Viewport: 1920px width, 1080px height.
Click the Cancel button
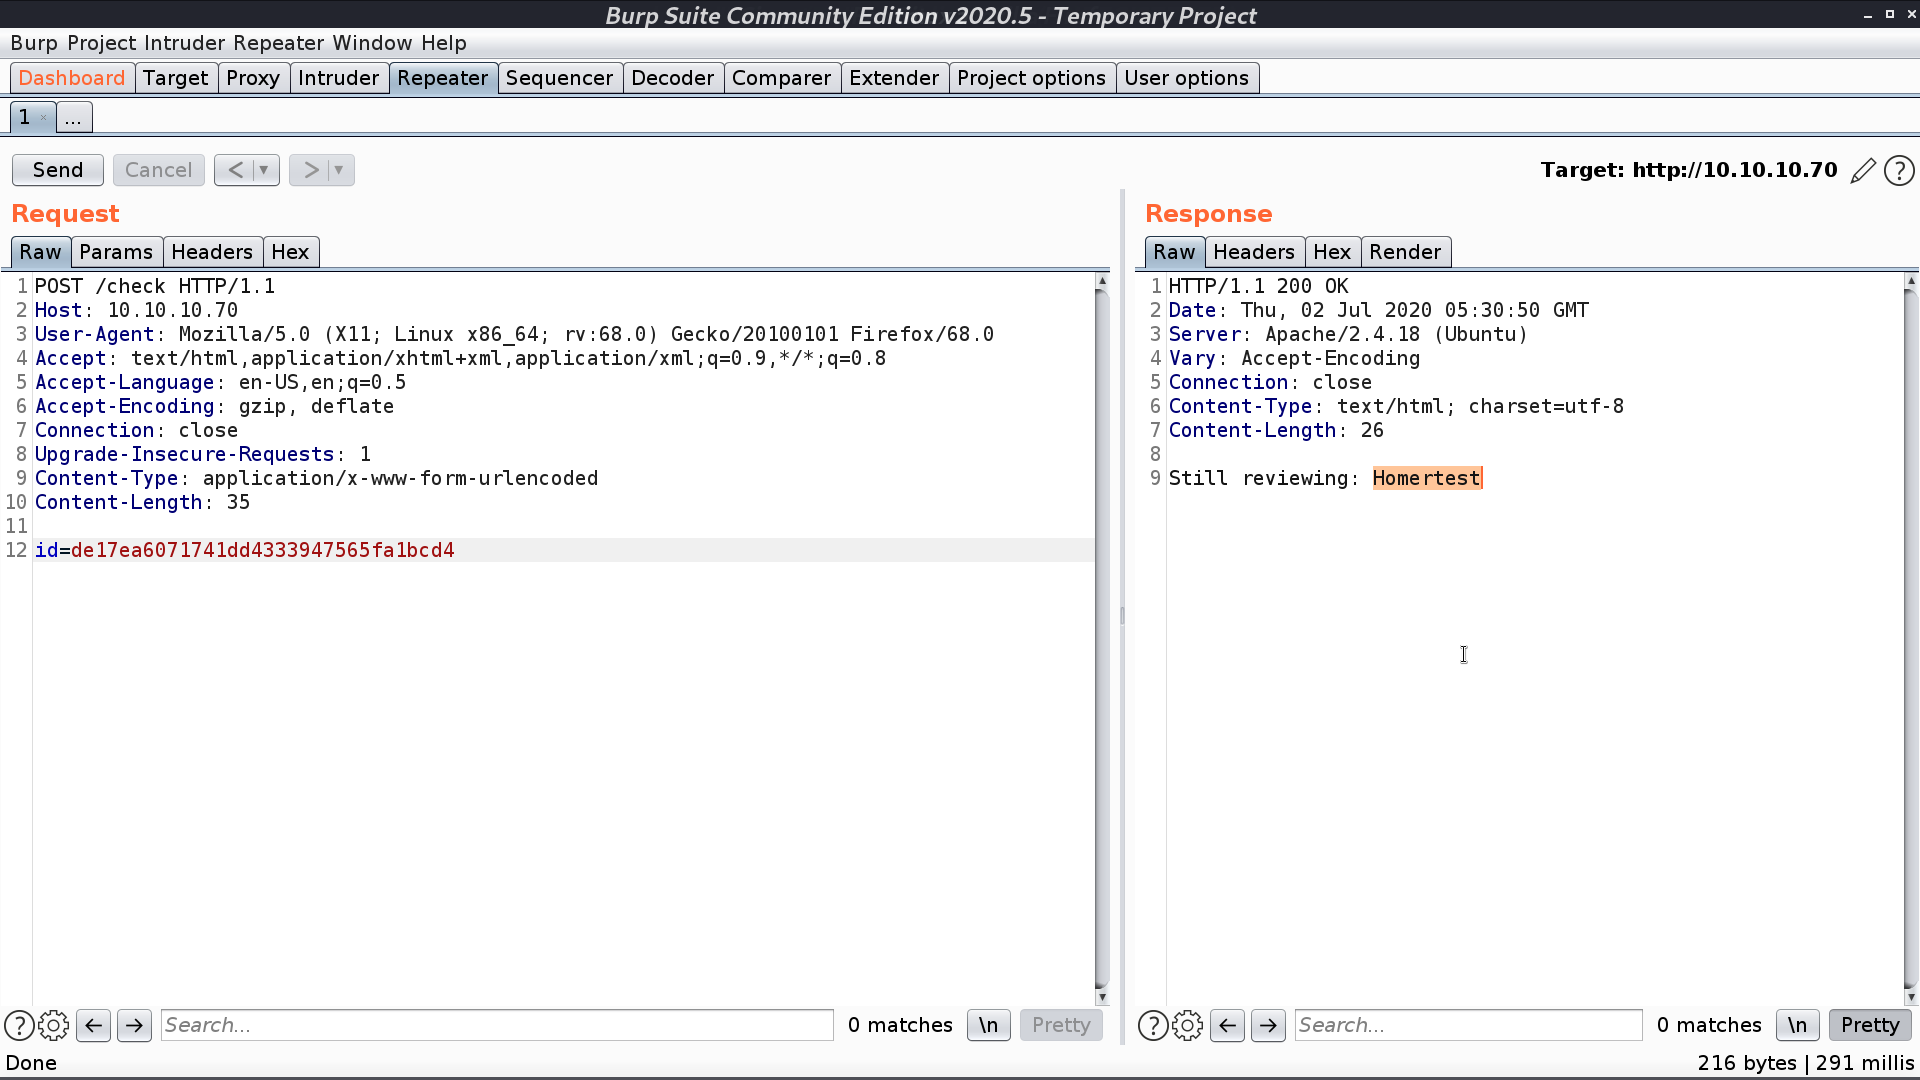tap(158, 170)
